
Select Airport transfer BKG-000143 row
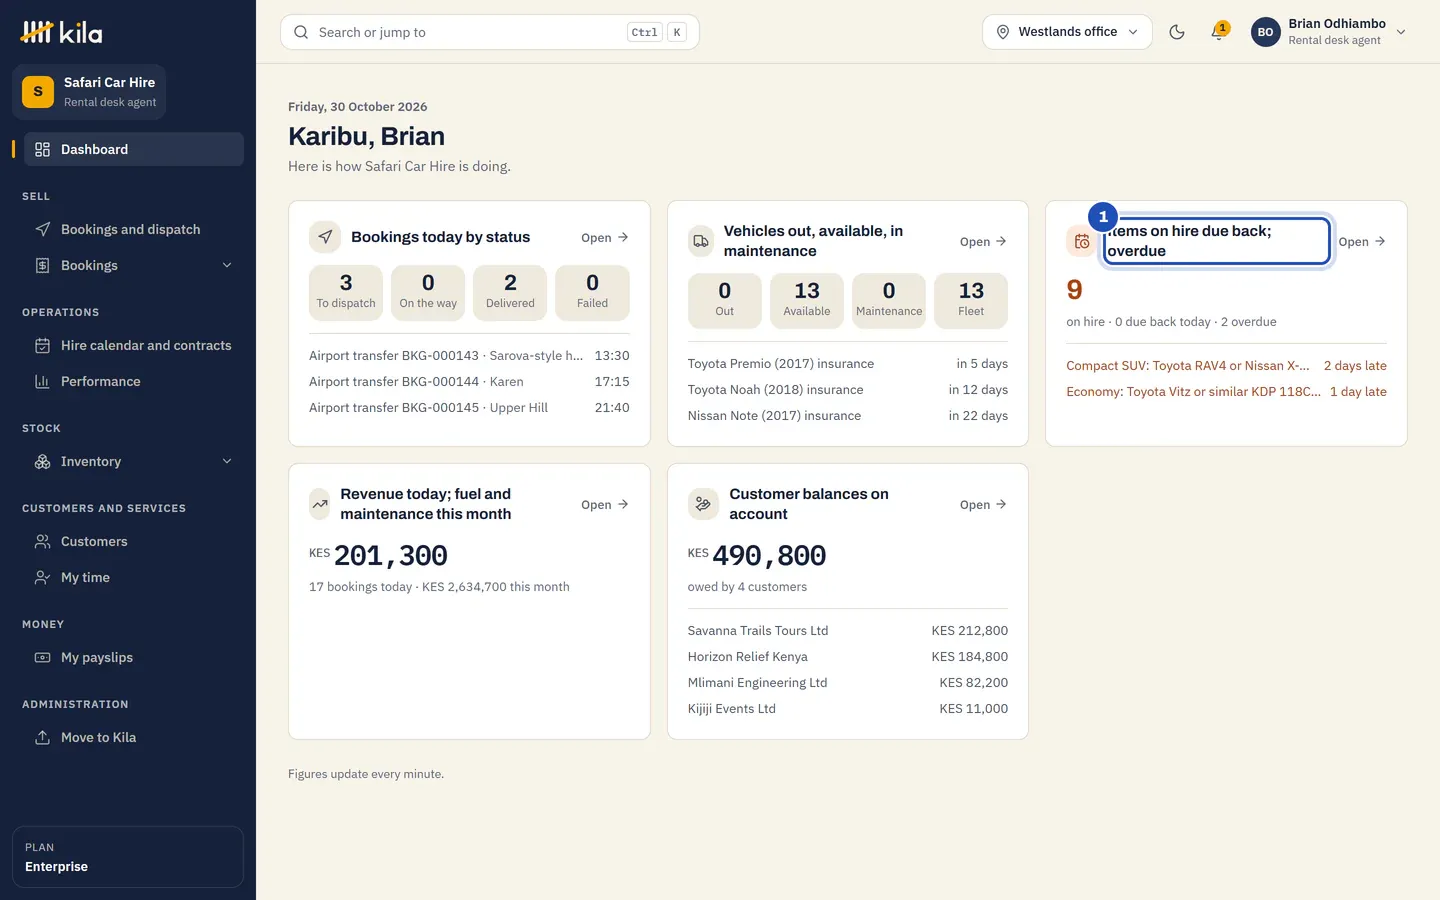[x=469, y=355]
